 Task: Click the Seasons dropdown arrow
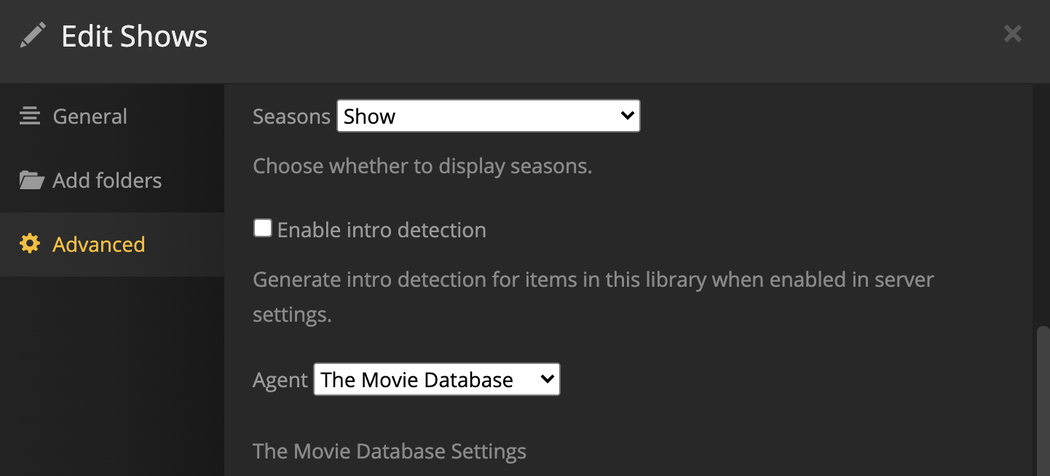(x=627, y=116)
